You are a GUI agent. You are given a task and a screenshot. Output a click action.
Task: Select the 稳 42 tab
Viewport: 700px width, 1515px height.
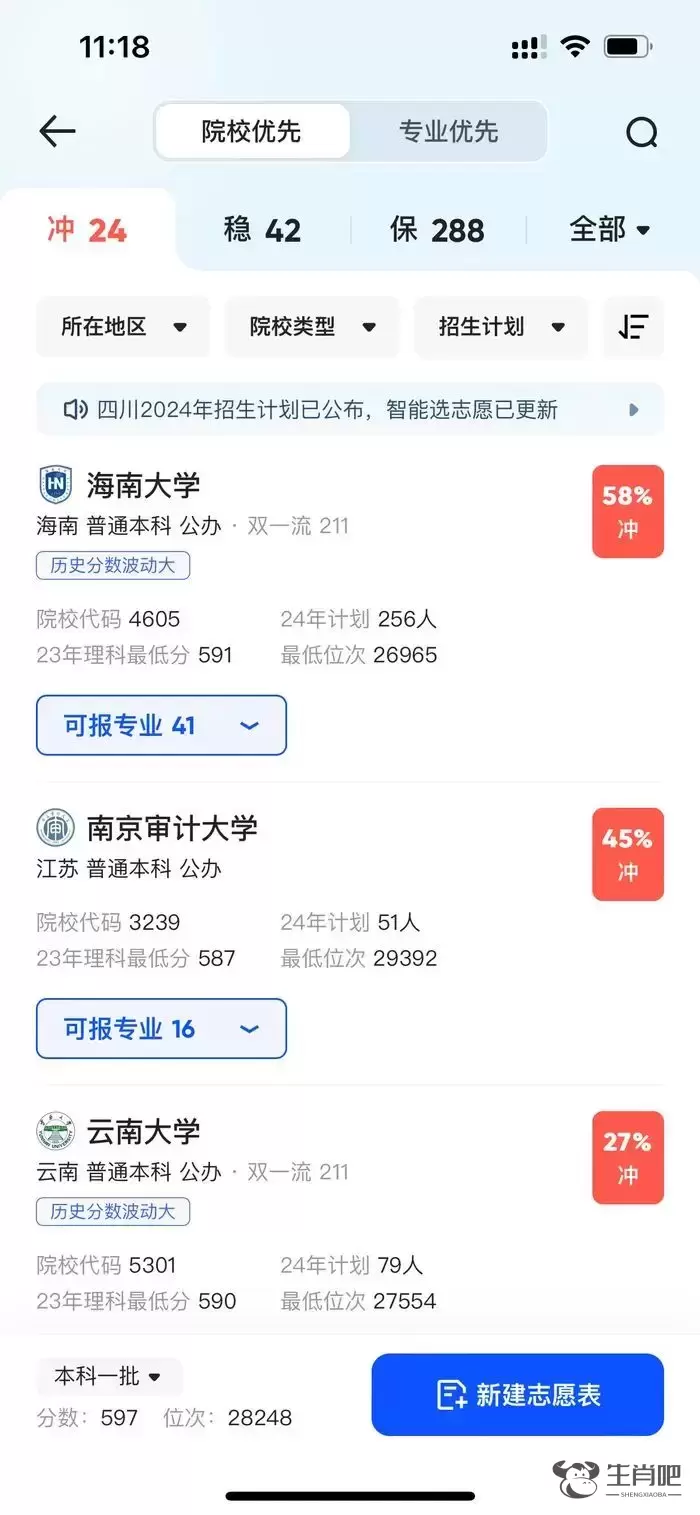pos(262,230)
